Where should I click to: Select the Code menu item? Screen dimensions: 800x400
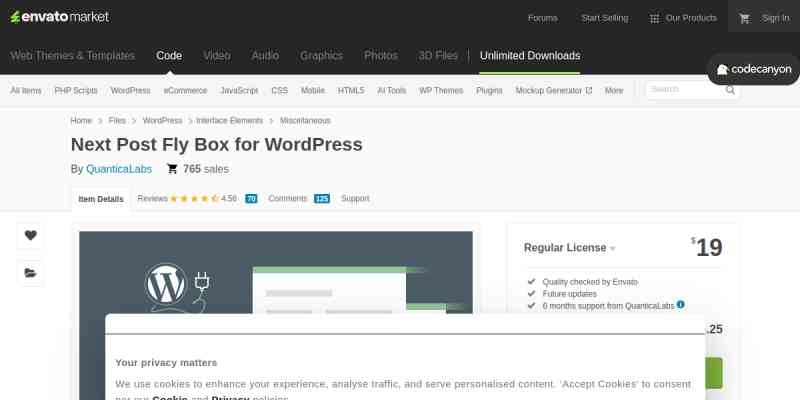169,56
